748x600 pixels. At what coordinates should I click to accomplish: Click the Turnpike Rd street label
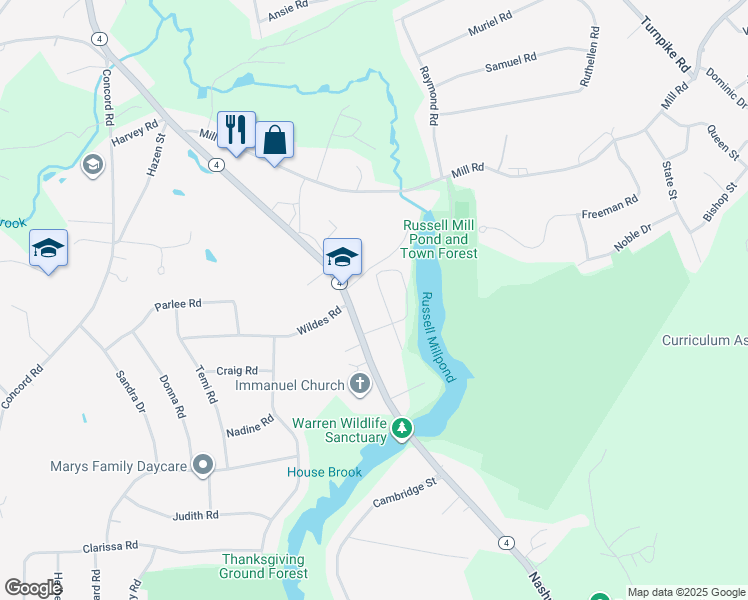click(x=665, y=44)
